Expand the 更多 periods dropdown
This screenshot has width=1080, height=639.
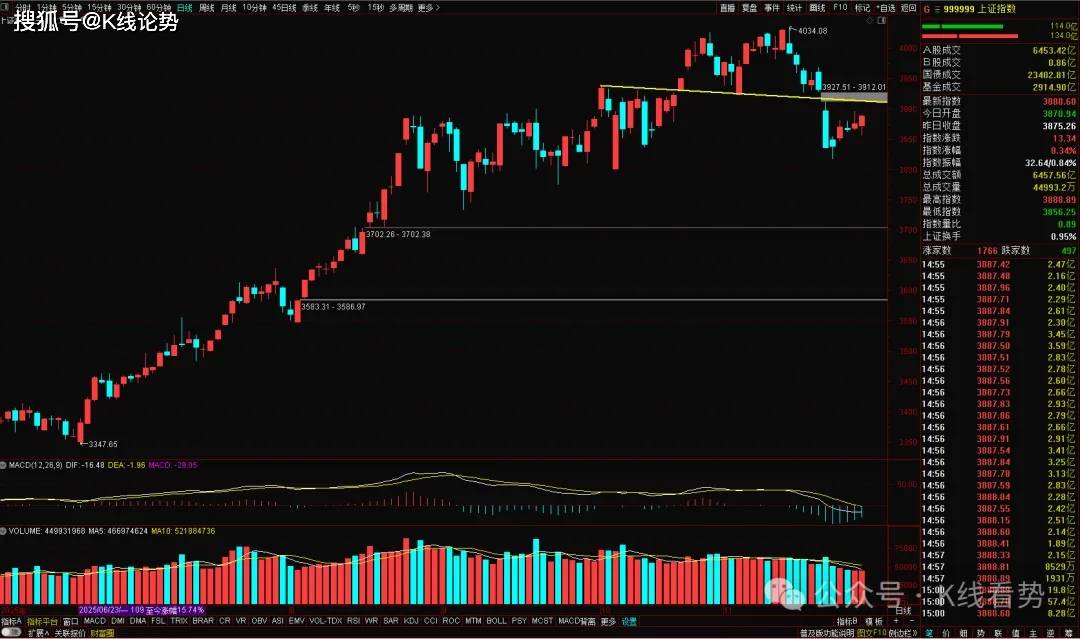(428, 8)
